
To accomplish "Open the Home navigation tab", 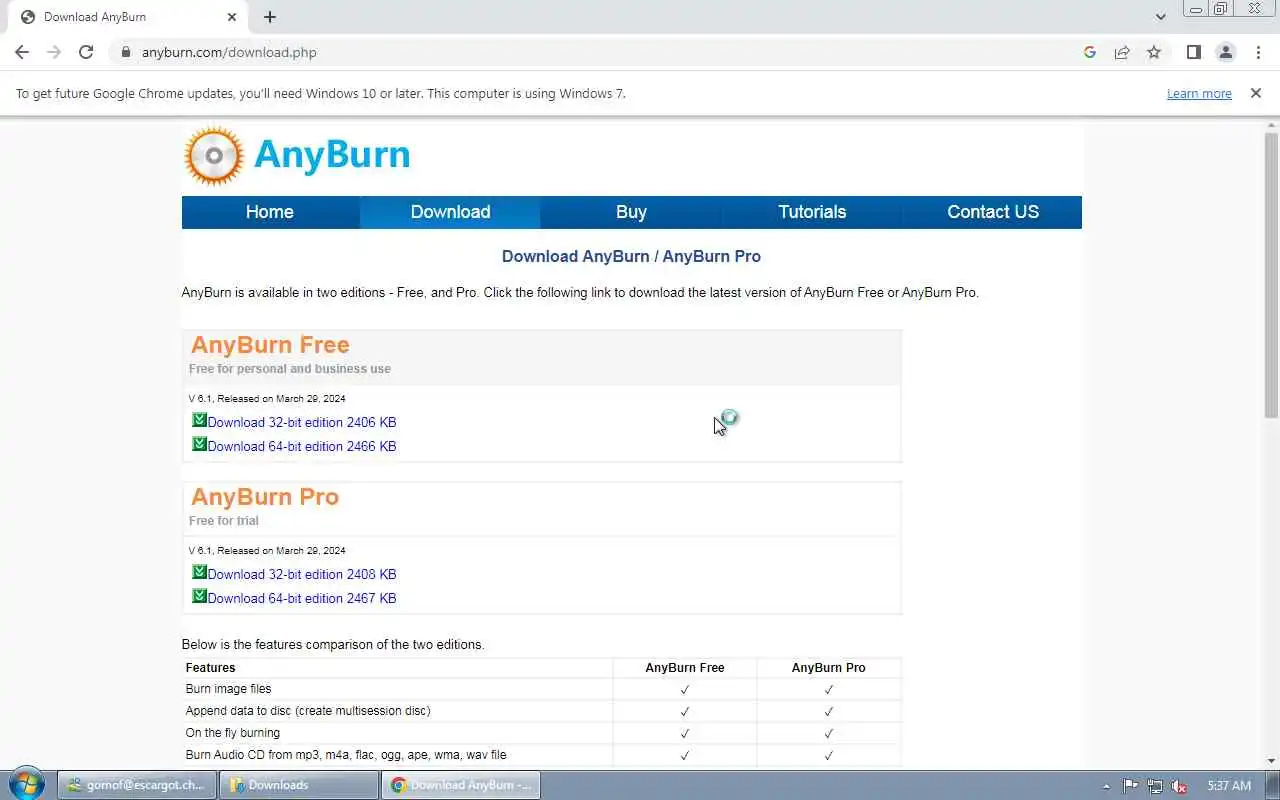I will pos(270,212).
